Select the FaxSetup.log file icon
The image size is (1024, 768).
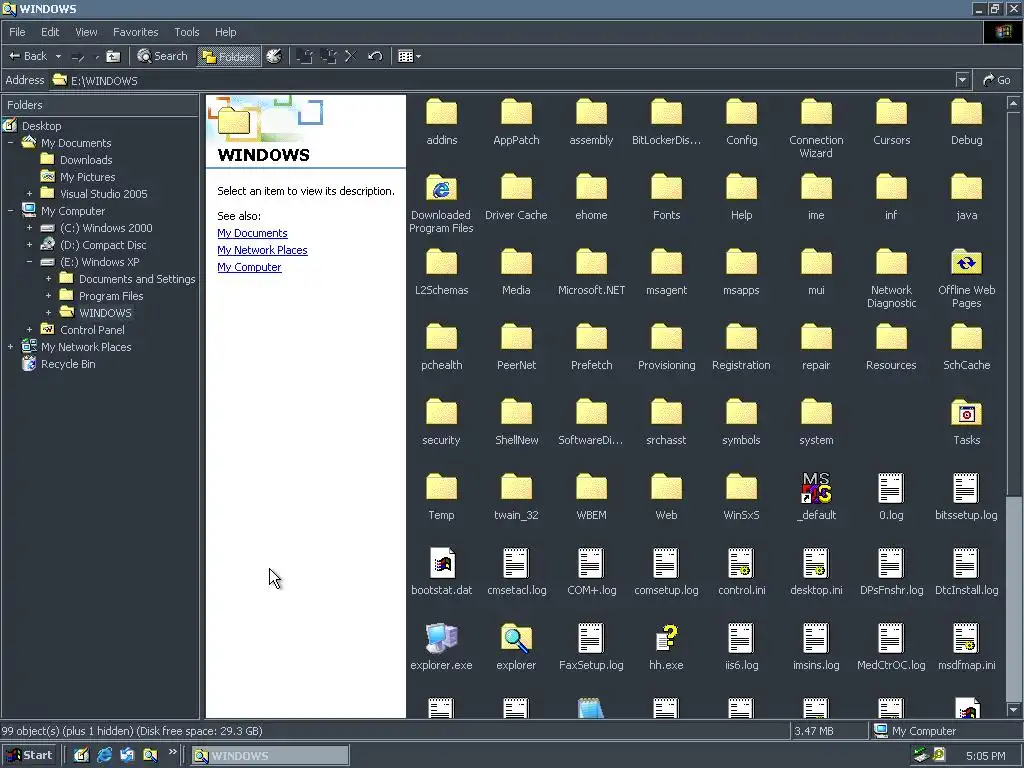591,638
